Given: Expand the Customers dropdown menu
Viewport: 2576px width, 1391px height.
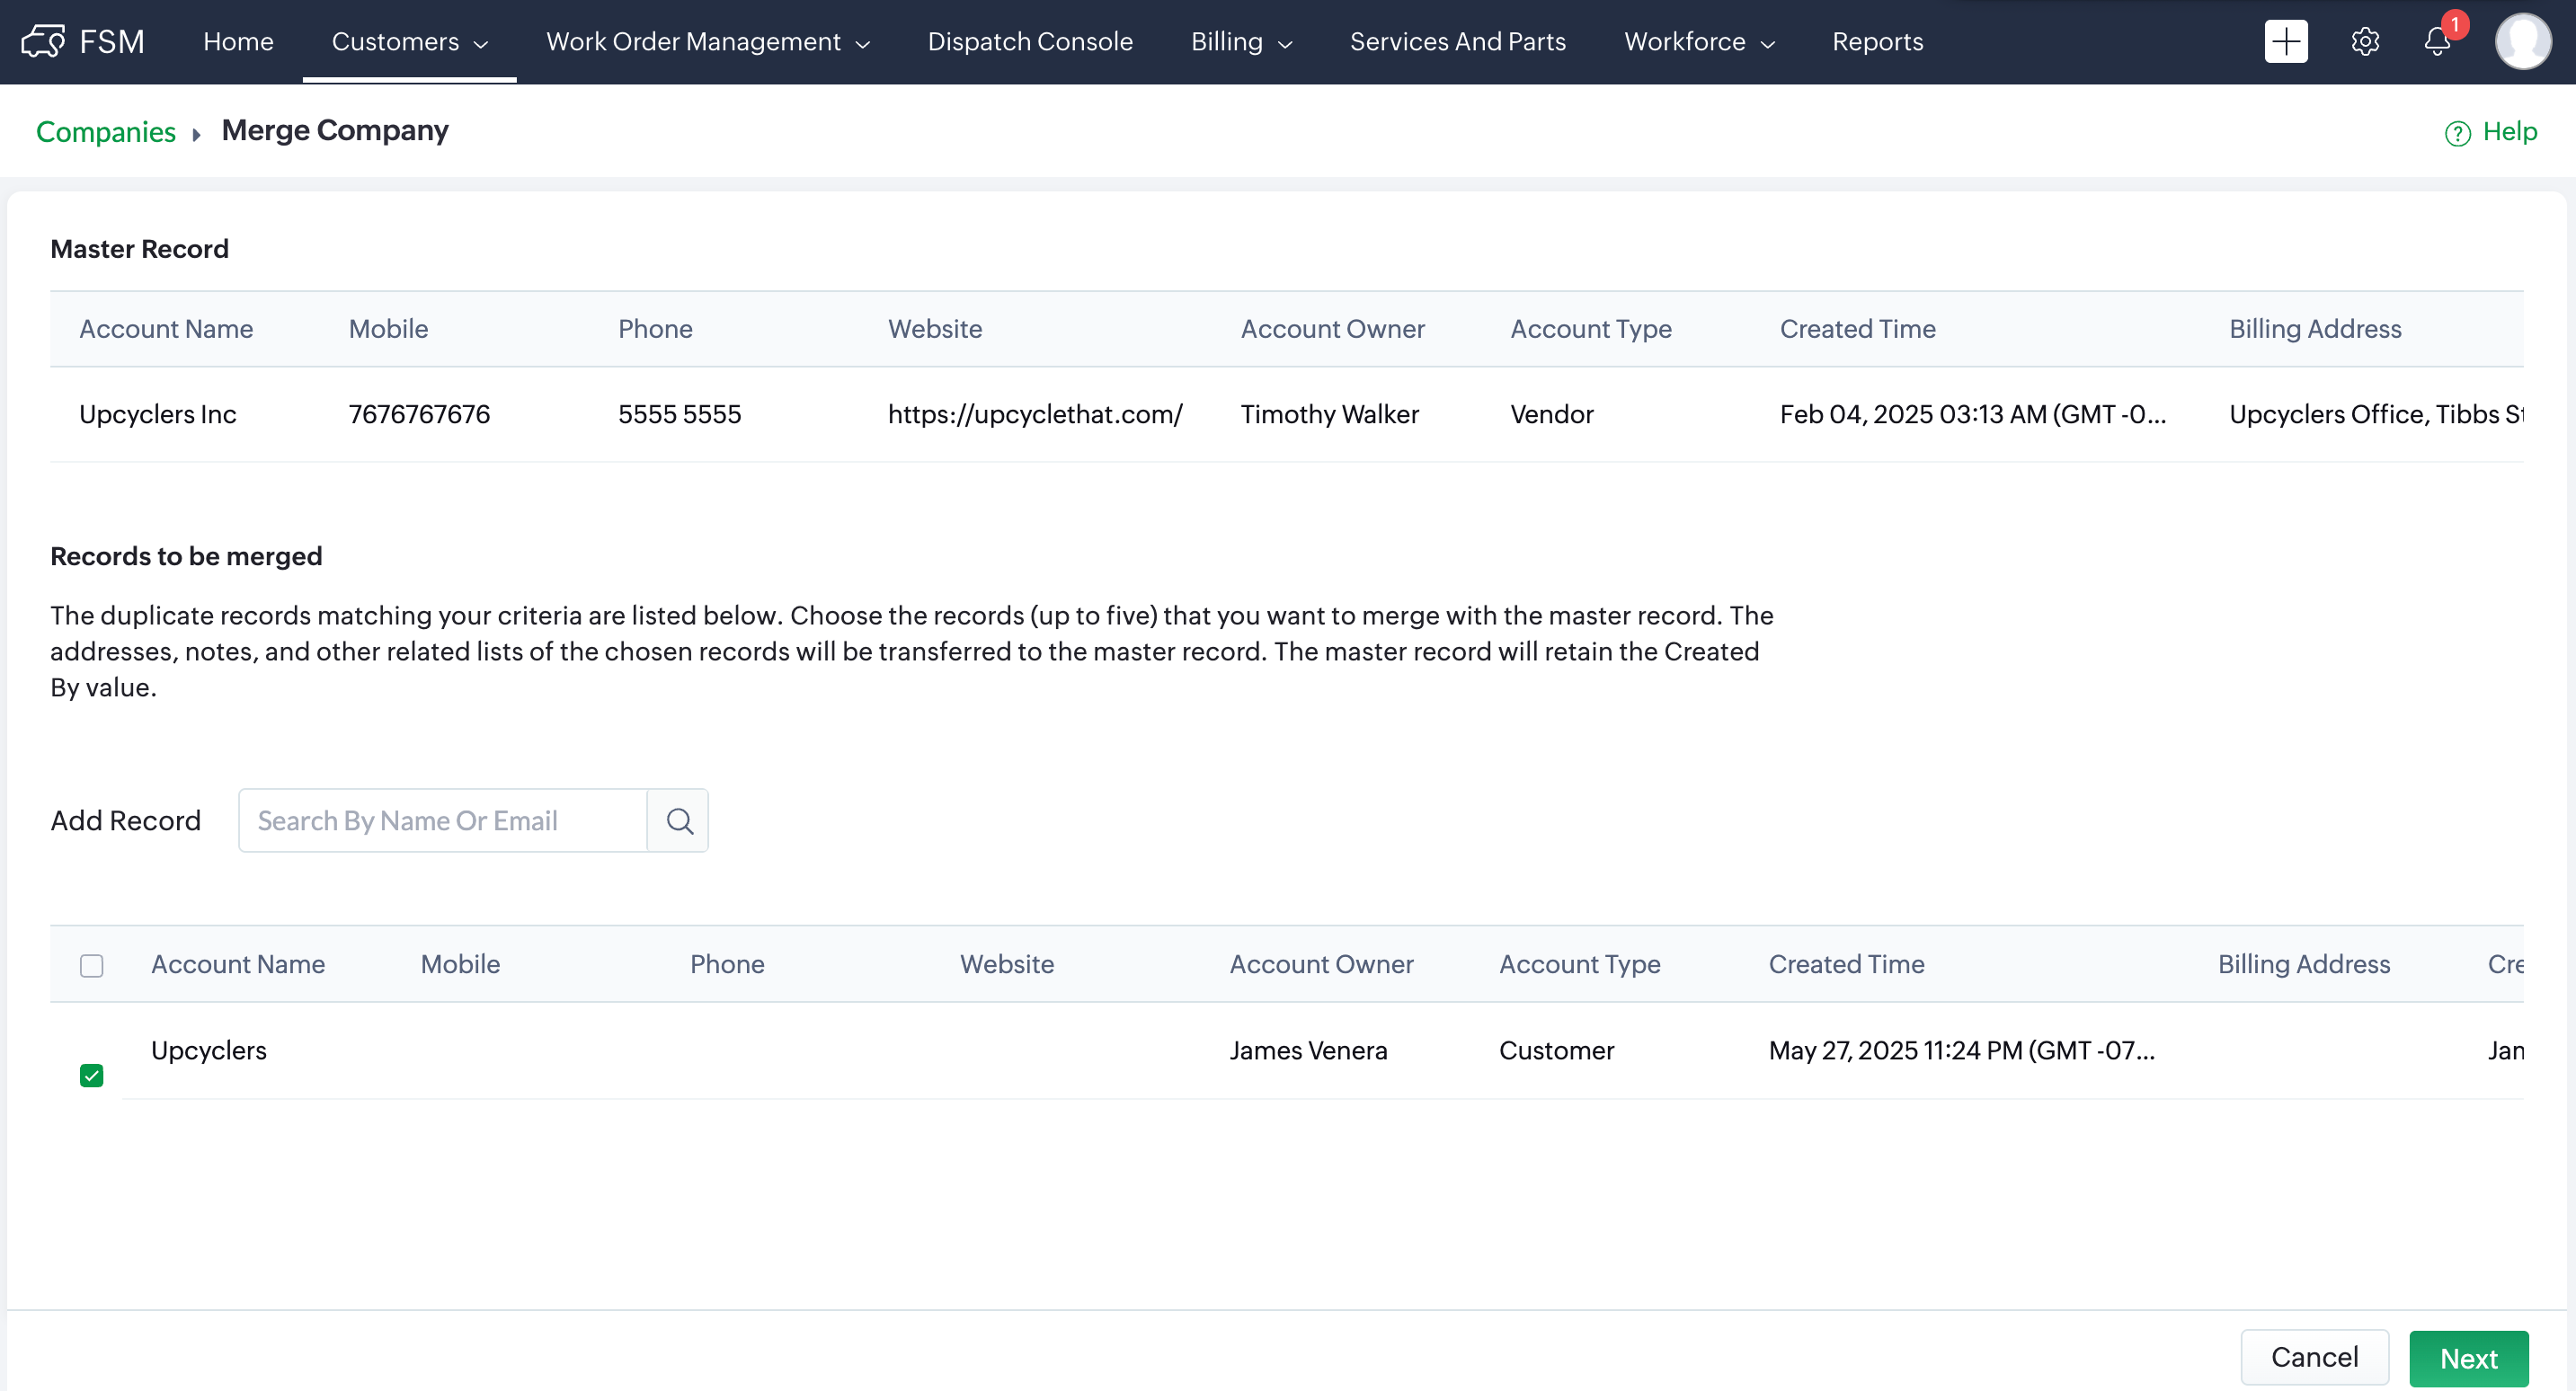Looking at the screenshot, I should [x=409, y=41].
